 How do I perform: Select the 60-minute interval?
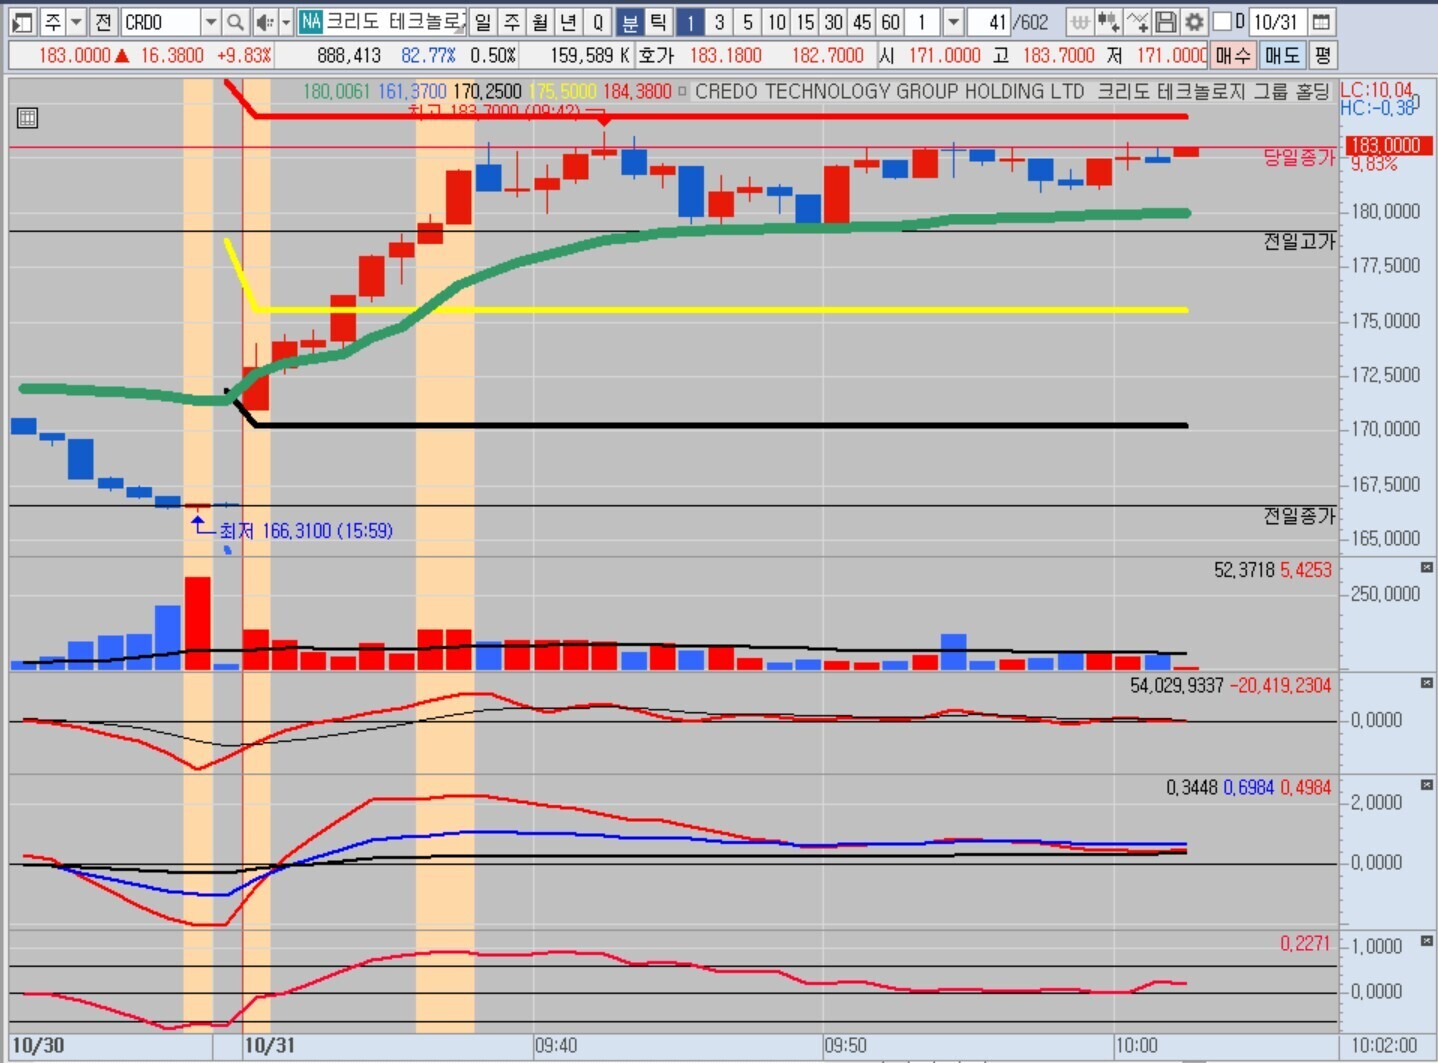coord(891,21)
